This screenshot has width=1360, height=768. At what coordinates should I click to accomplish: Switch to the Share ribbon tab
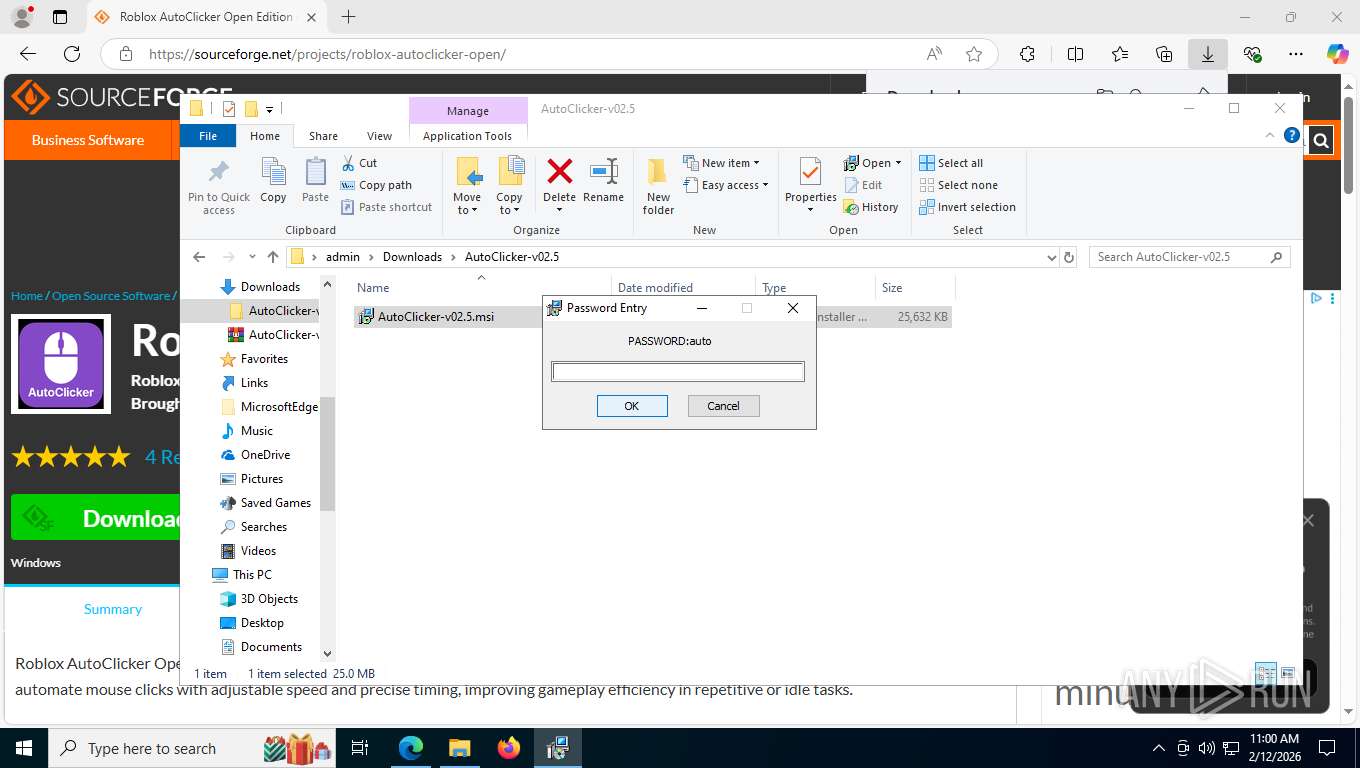point(323,136)
